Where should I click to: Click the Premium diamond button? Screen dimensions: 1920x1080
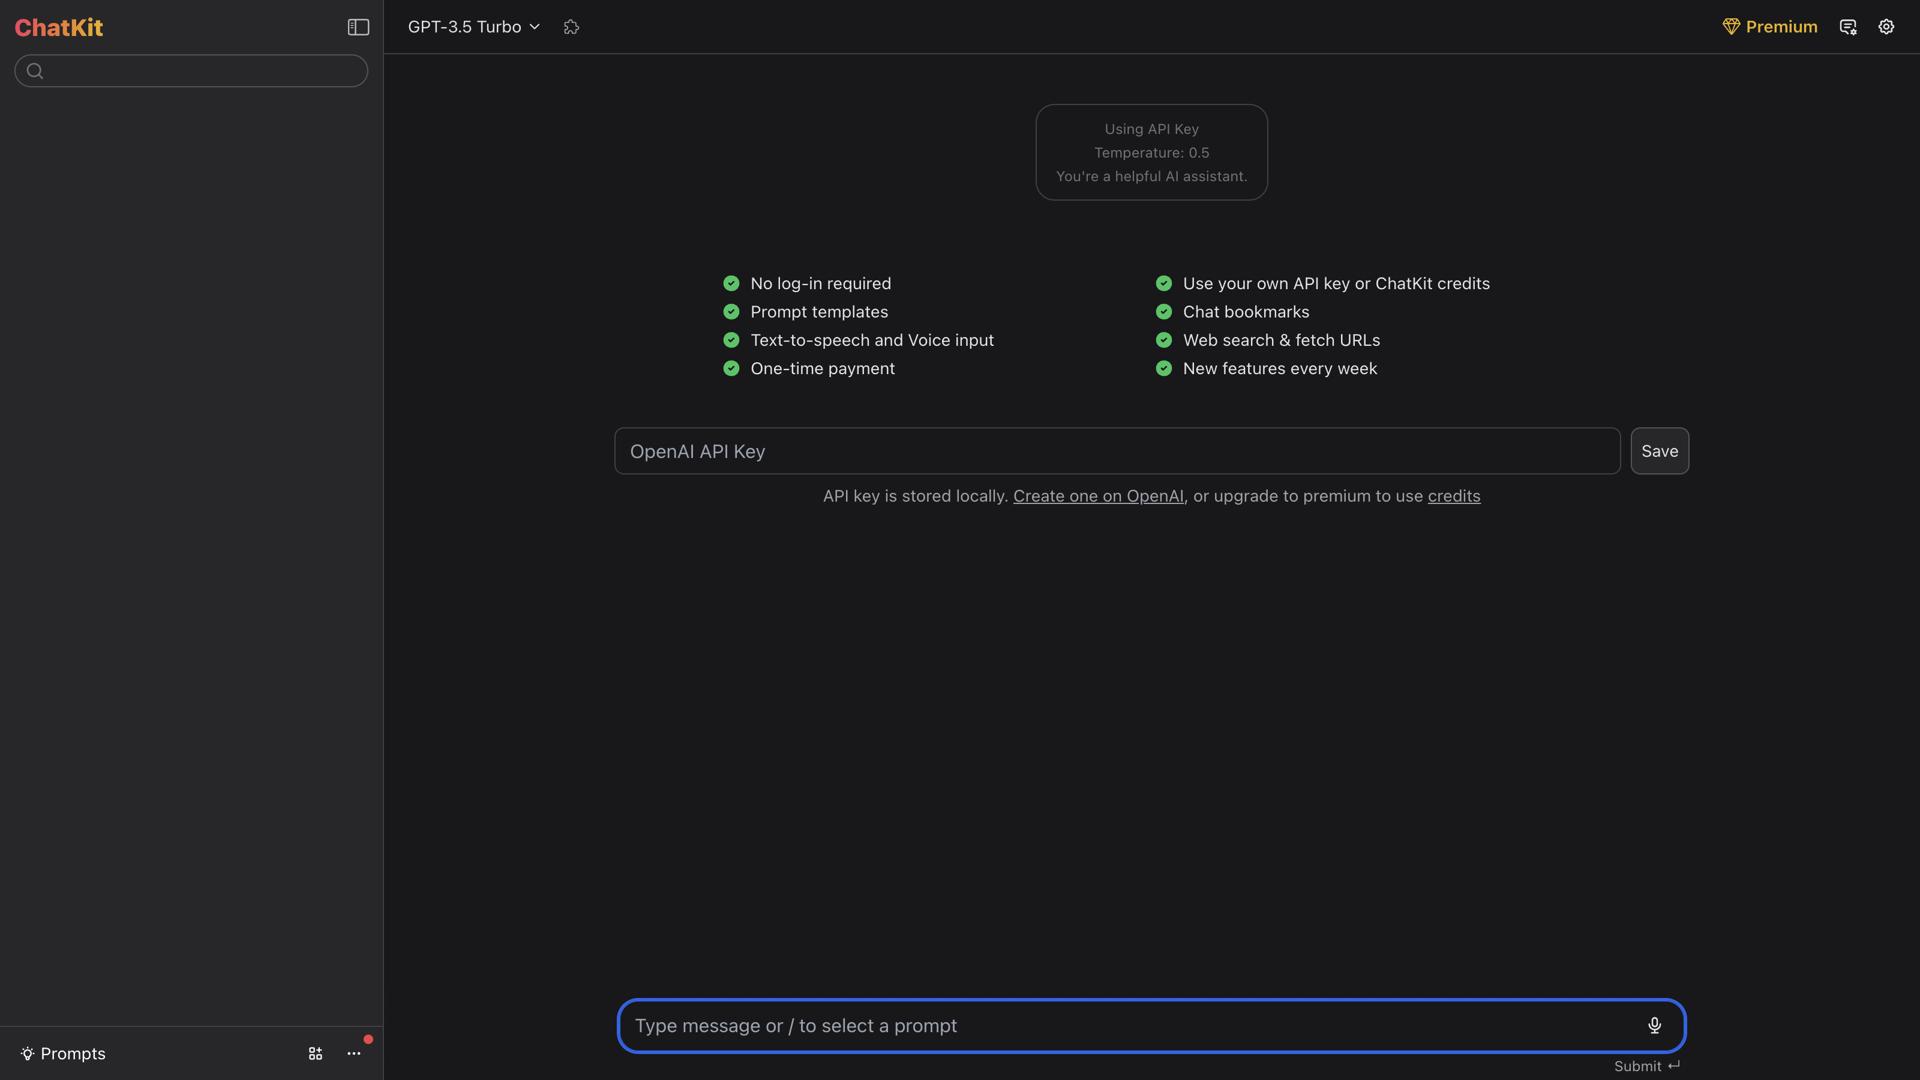[1769, 27]
